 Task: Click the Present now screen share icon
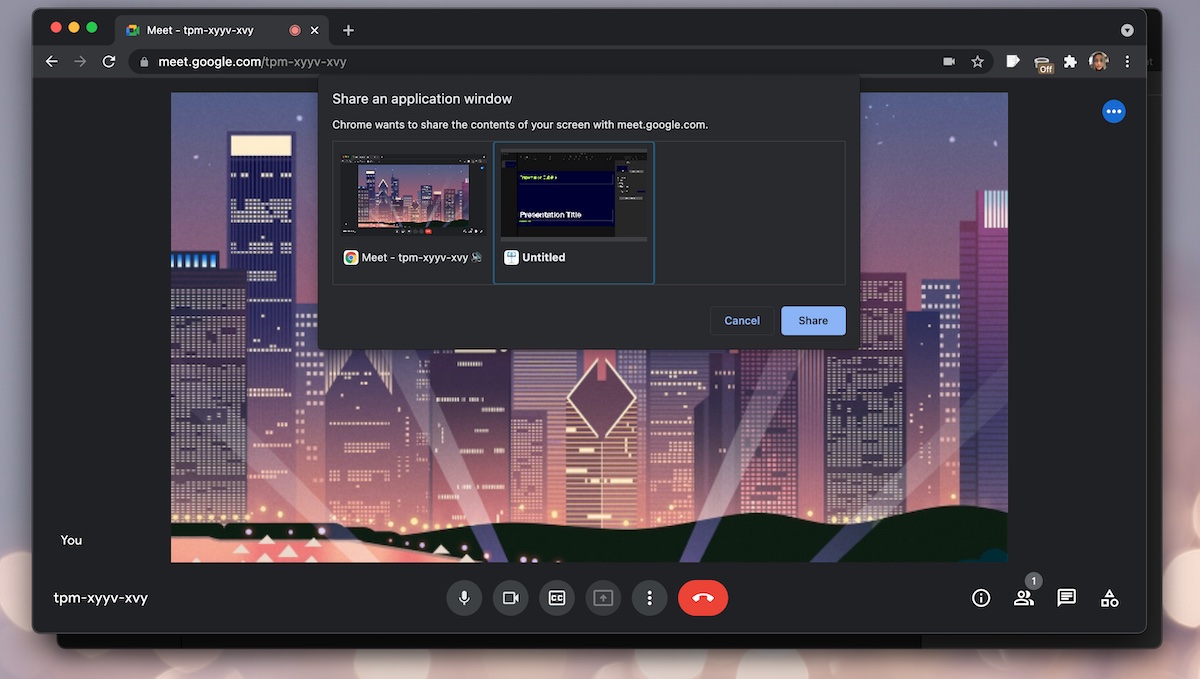coord(603,598)
